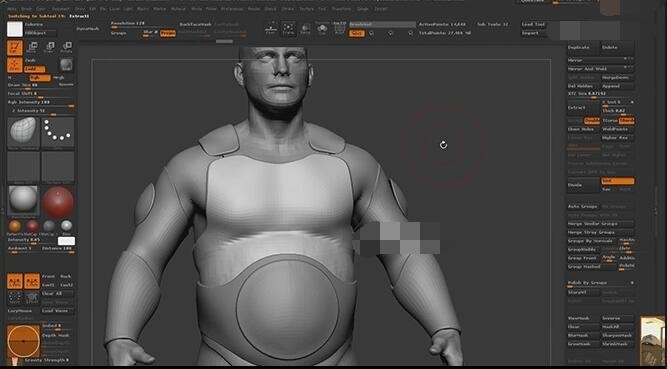Screen dimensions: 667x369
Task: Open the Preferences menu
Action: coord(232,9)
